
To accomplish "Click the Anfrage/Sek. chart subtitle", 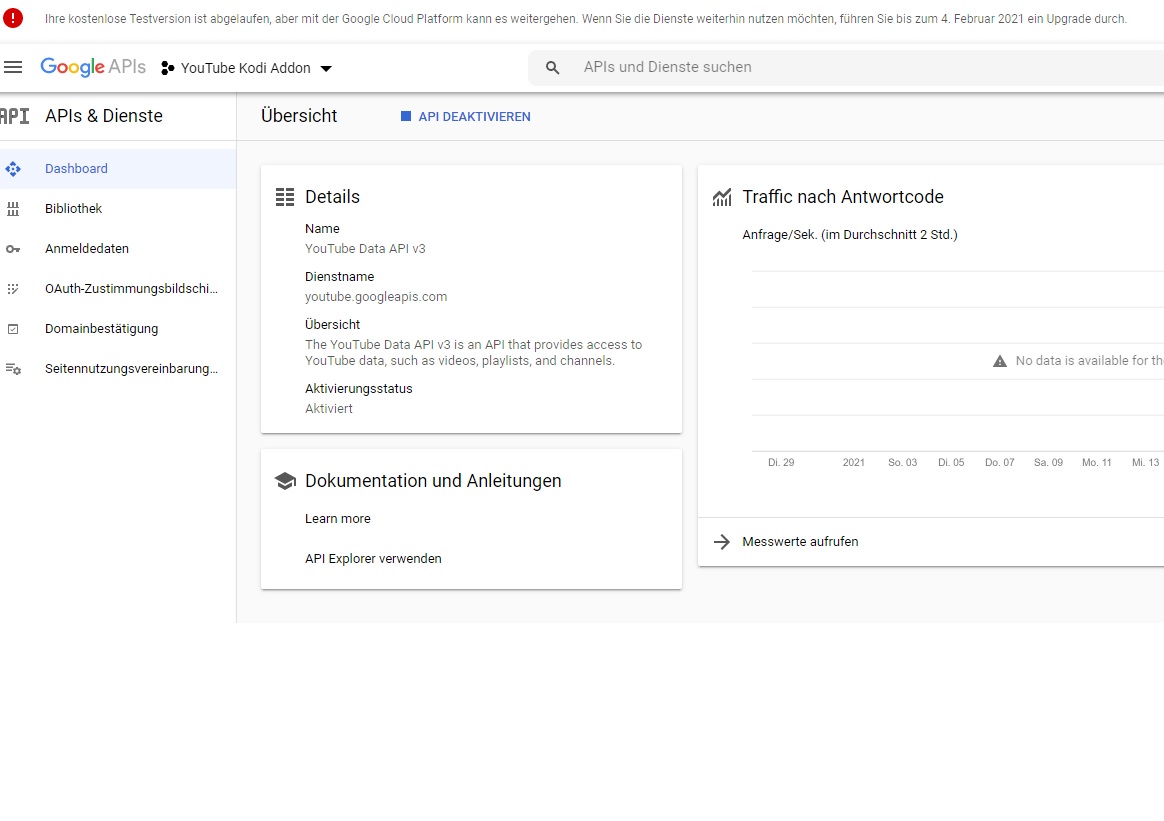I will click(850, 235).
